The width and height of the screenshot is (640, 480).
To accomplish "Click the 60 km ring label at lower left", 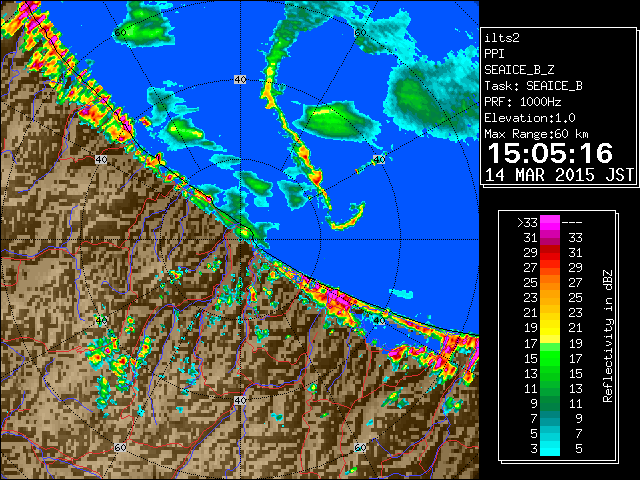I will 120,447.
